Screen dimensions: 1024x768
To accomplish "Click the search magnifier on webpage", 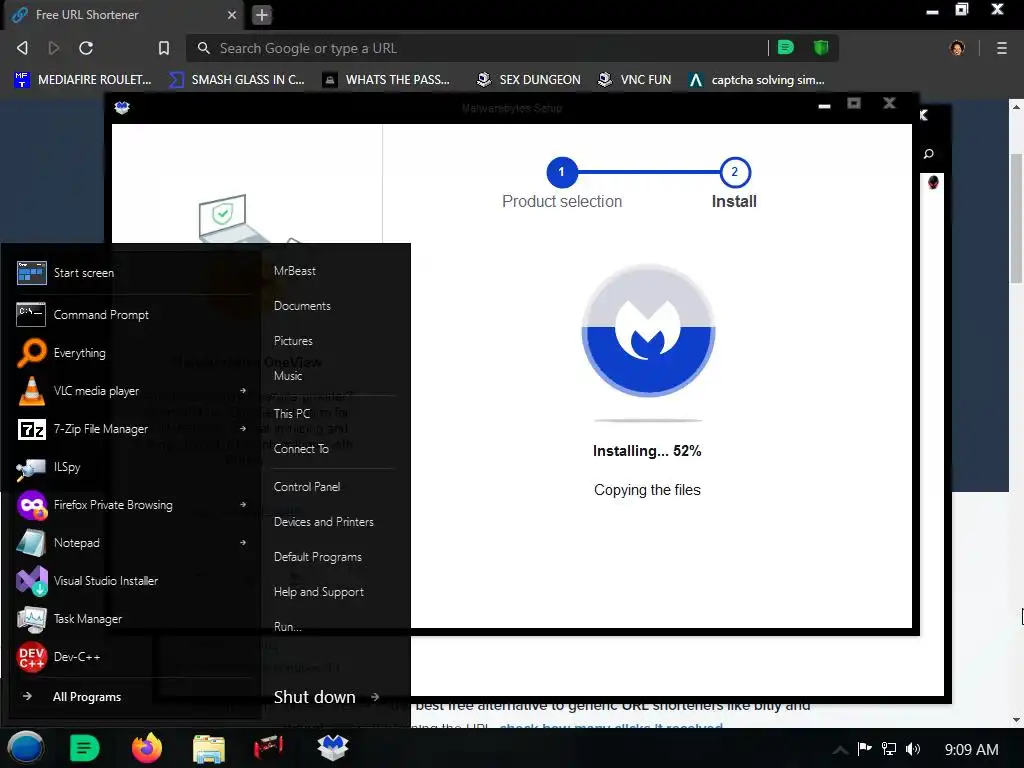I will 929,154.
